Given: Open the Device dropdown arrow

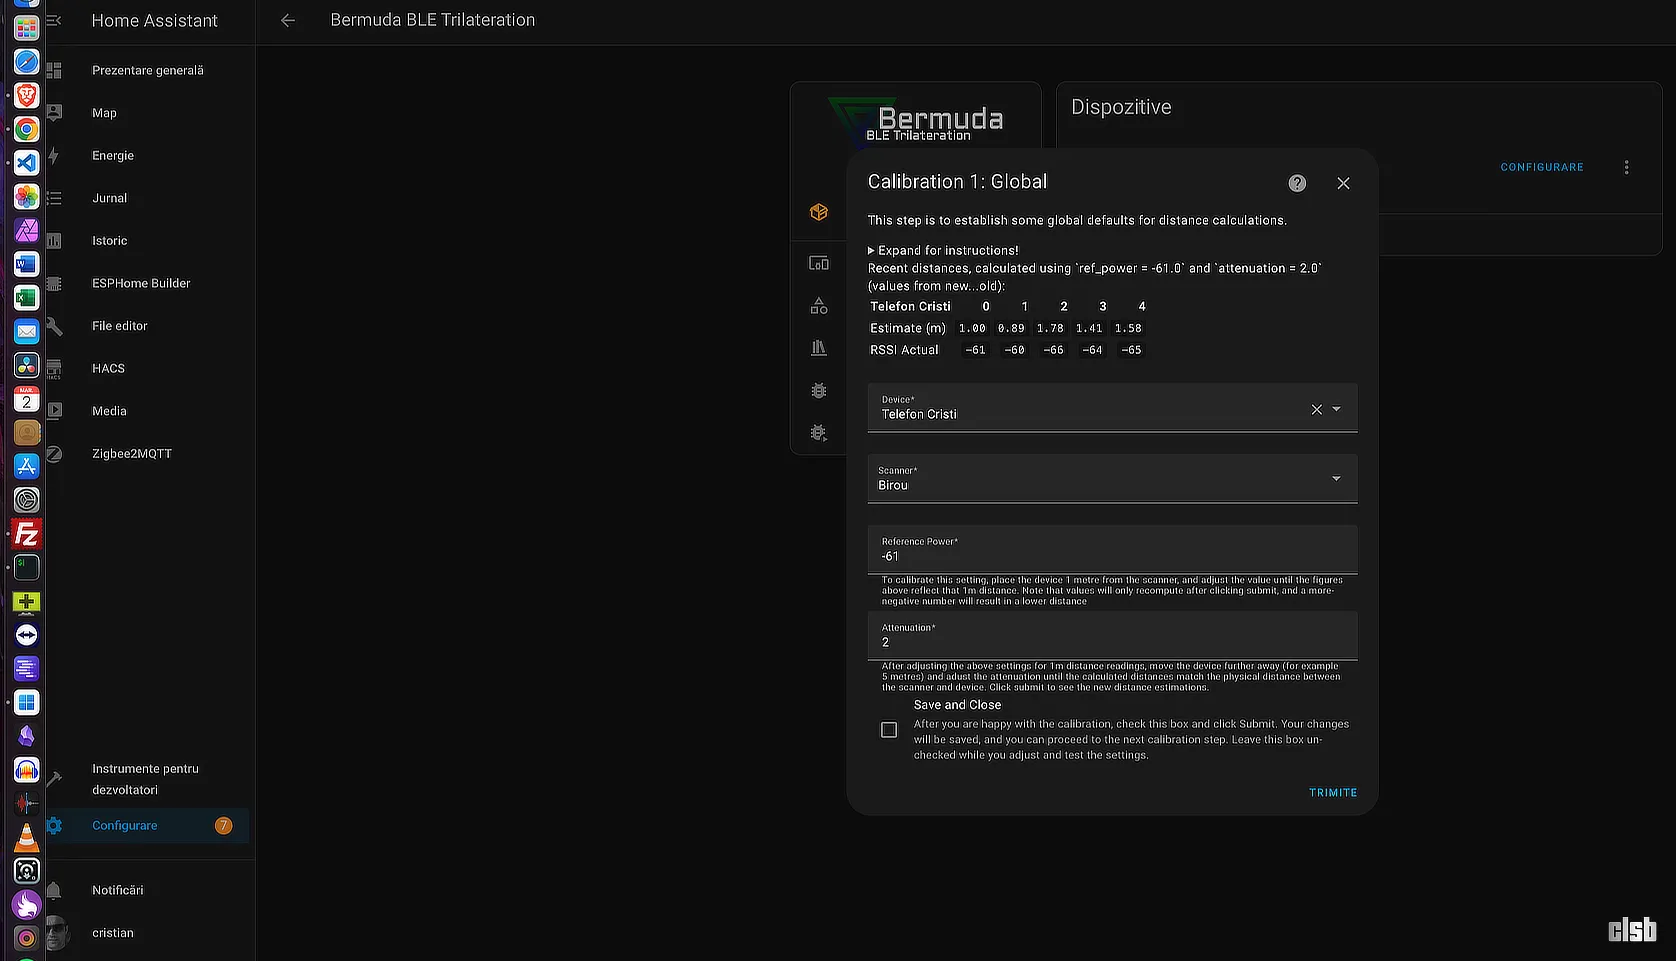Looking at the screenshot, I should pos(1337,409).
